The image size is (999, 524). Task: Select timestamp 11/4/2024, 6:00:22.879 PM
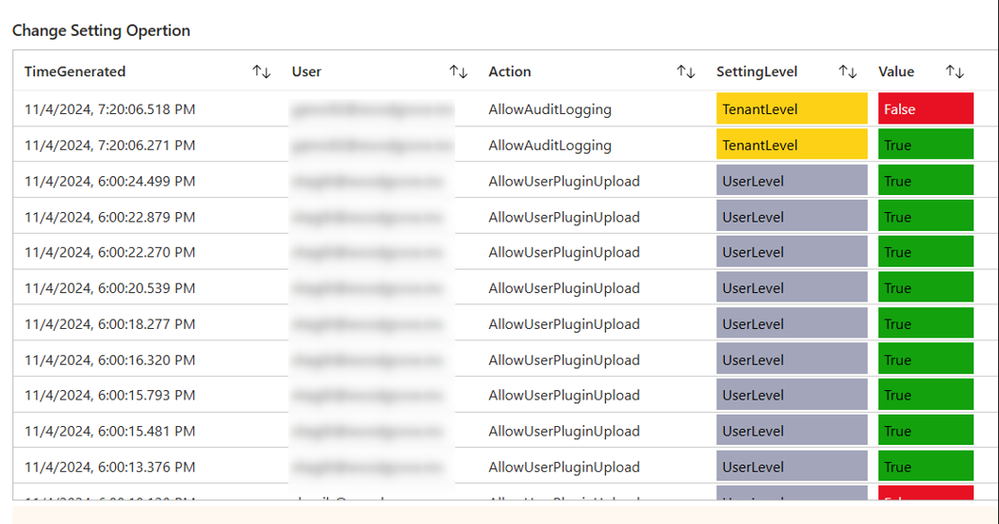pyautogui.click(x=110, y=217)
